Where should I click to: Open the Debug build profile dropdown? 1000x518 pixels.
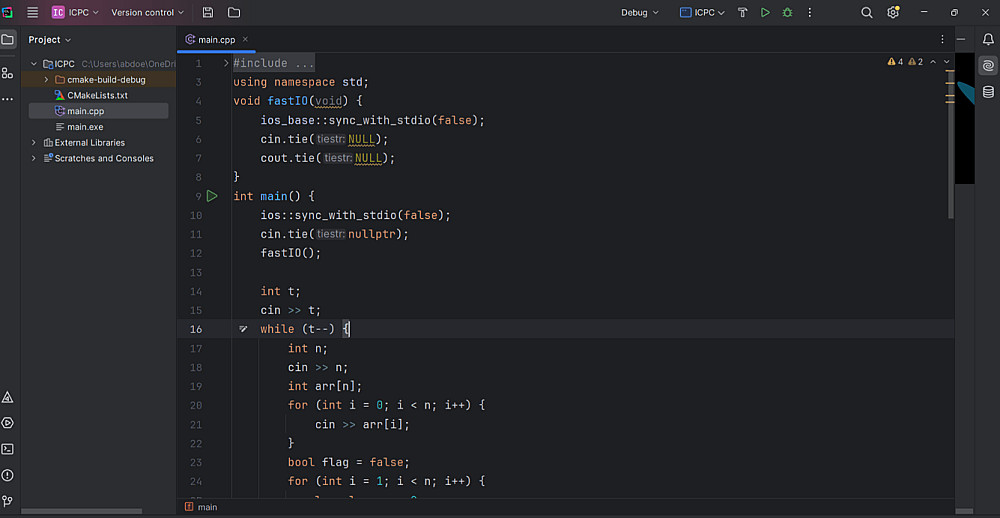(x=640, y=13)
